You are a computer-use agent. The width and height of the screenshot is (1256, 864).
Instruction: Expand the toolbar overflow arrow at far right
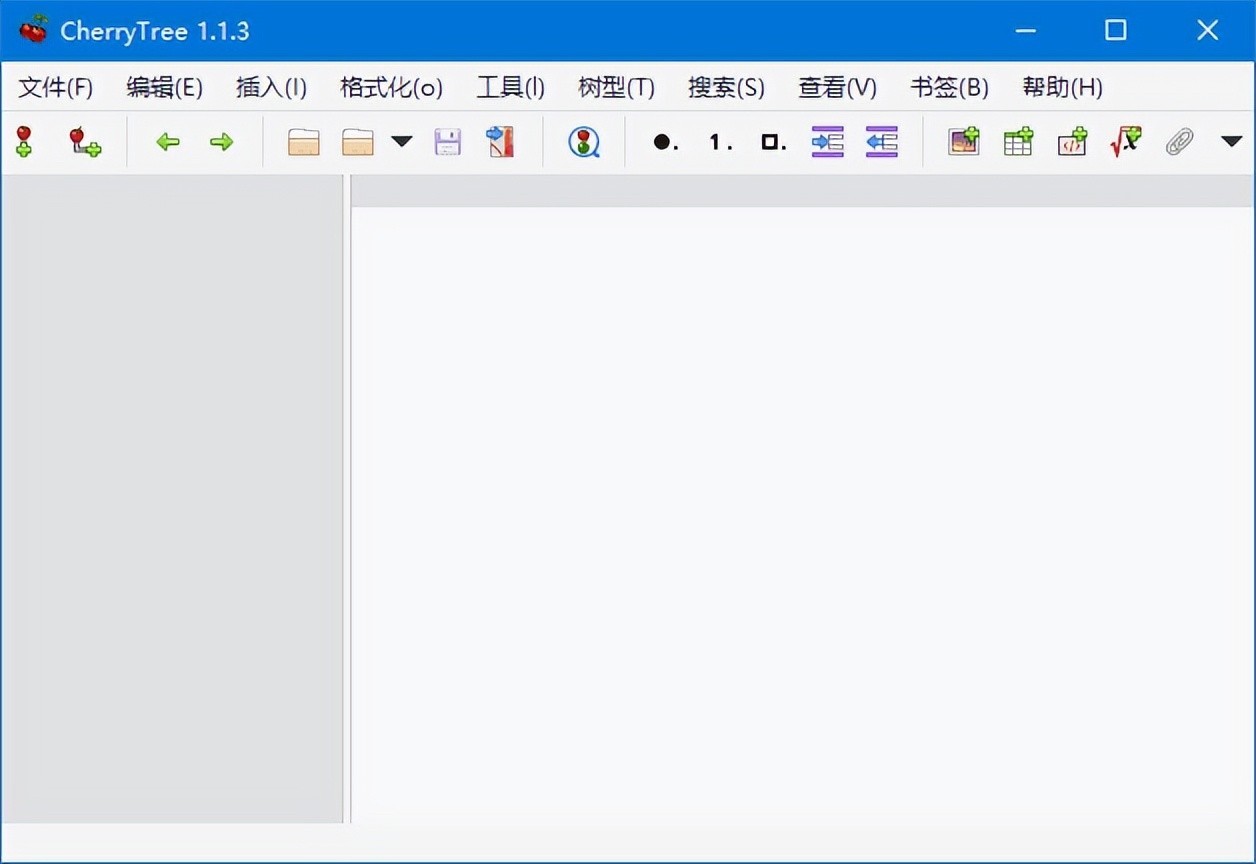tap(1231, 142)
